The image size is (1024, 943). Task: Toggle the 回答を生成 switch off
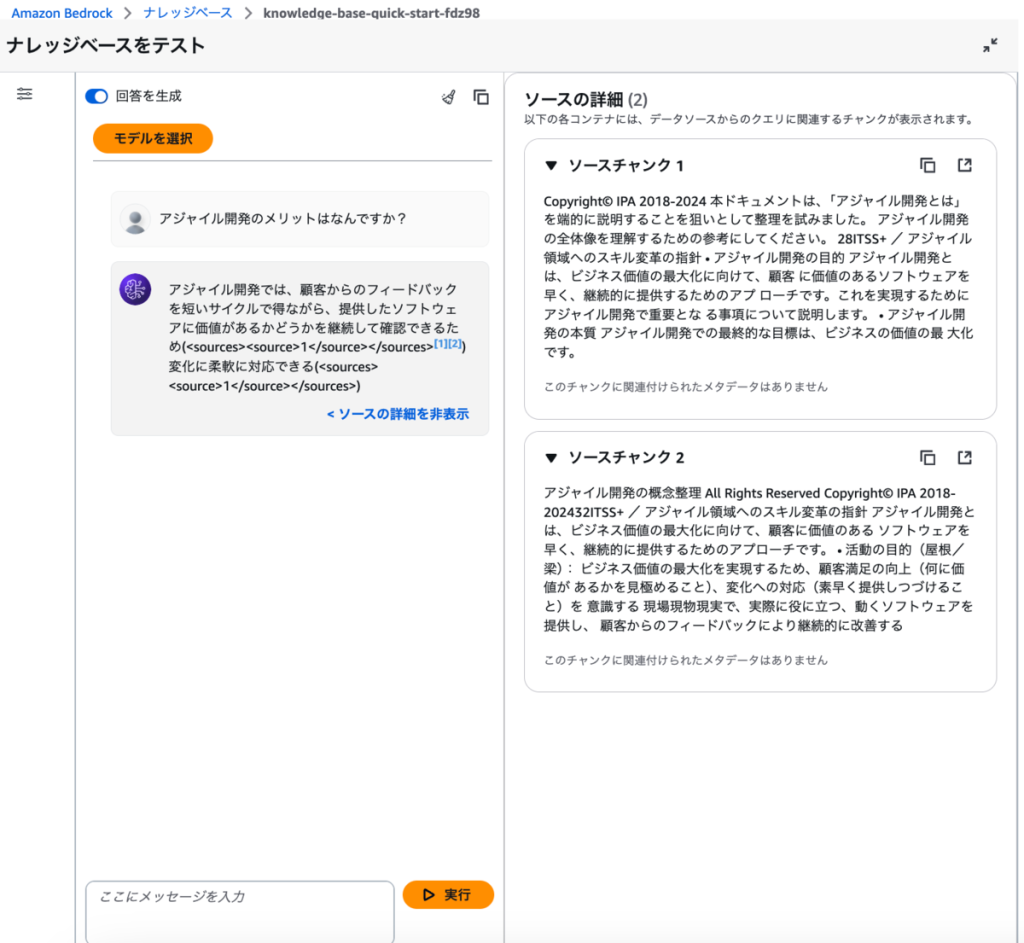97,97
